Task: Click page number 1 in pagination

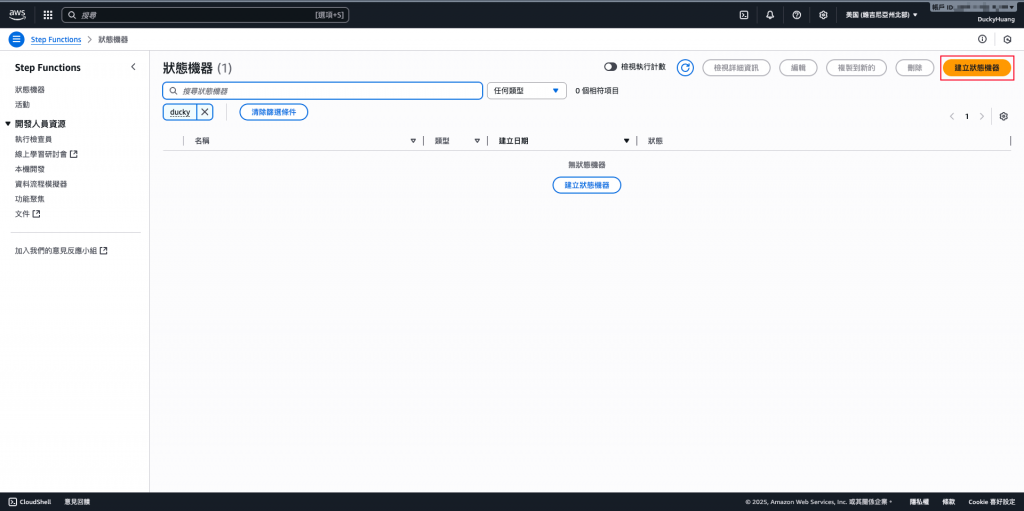Action: tap(967, 116)
